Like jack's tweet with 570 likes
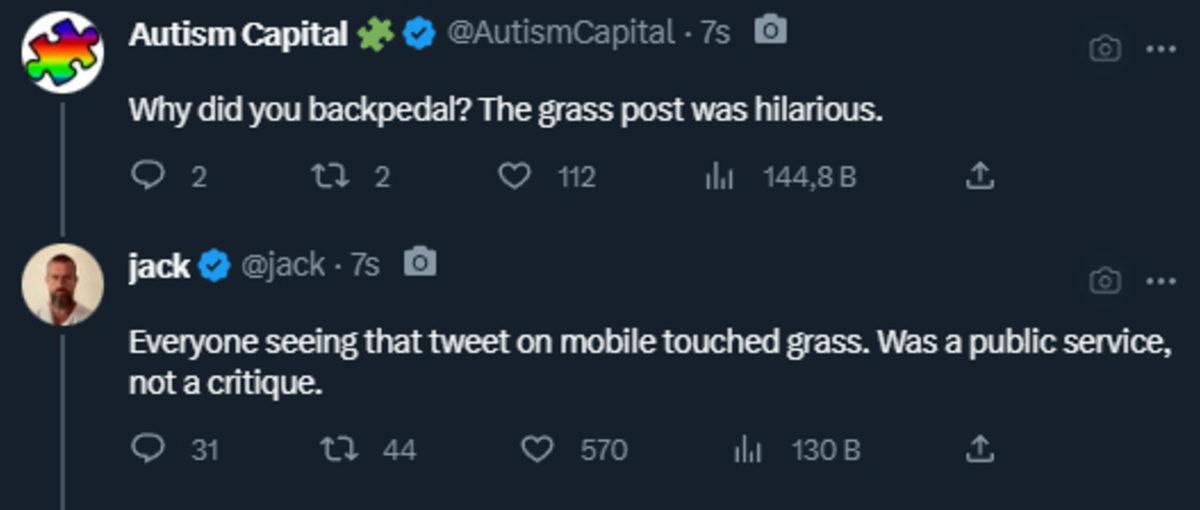The height and width of the screenshot is (510, 1200). [x=540, y=449]
